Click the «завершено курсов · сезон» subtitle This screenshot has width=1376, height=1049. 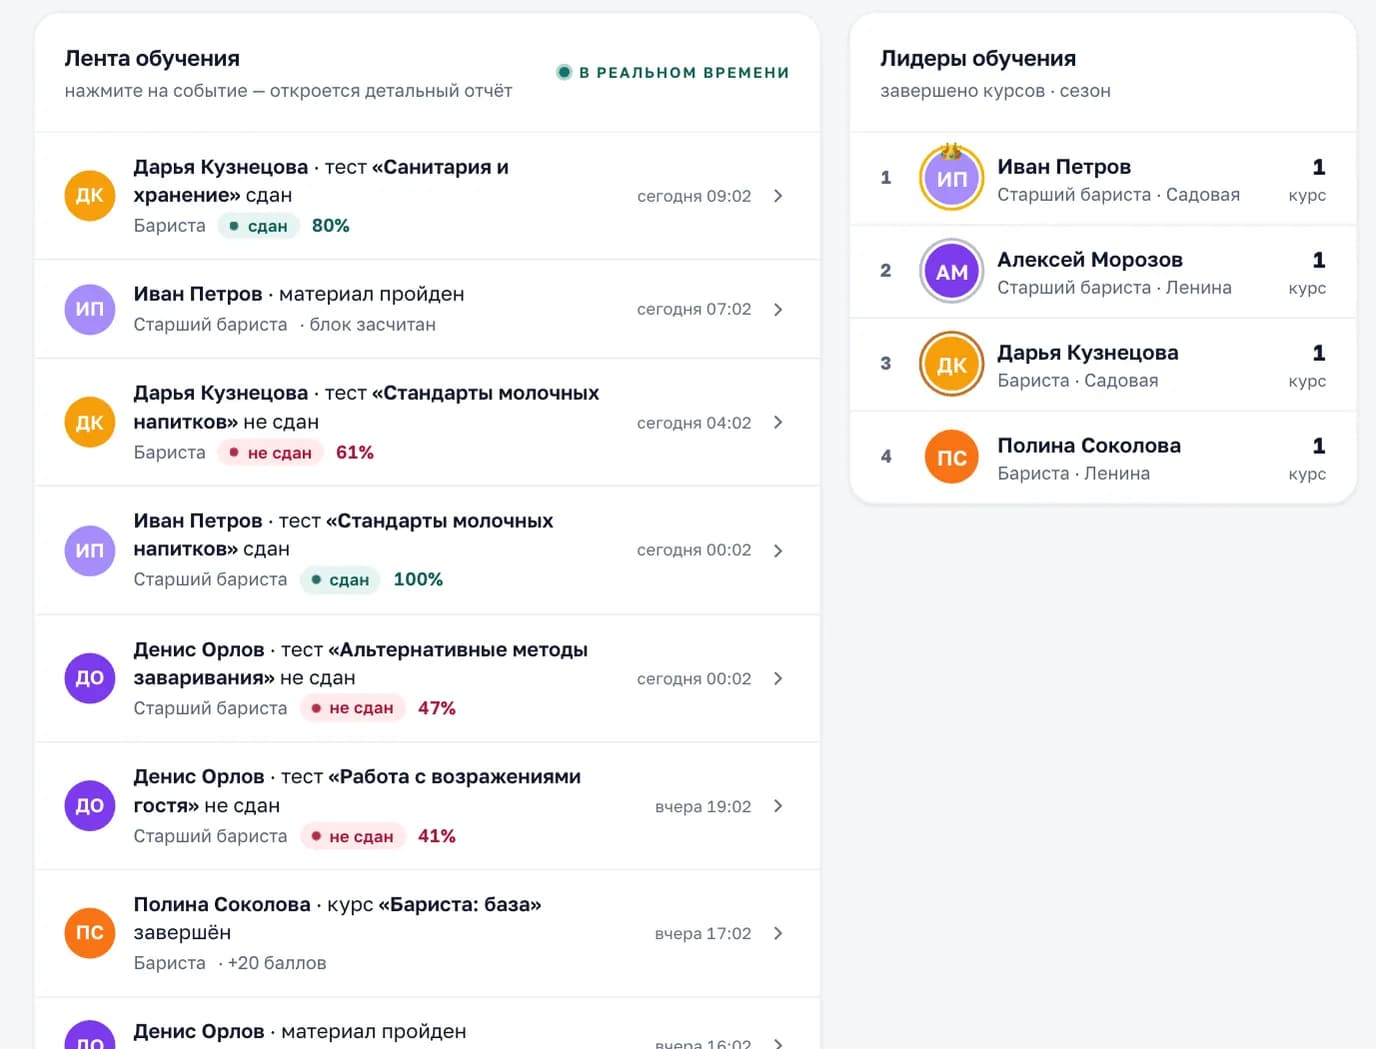point(995,91)
